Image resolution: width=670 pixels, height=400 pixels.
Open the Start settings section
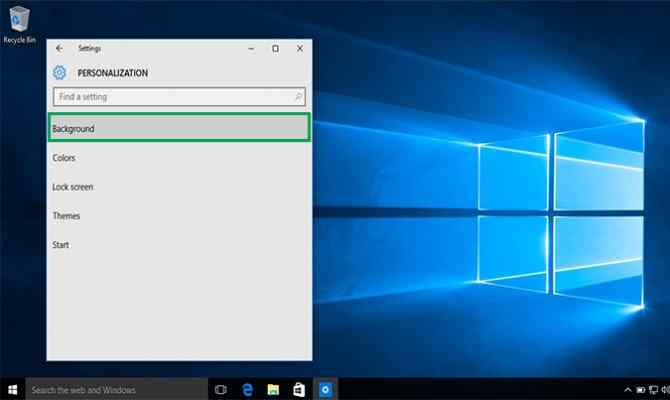pyautogui.click(x=60, y=245)
